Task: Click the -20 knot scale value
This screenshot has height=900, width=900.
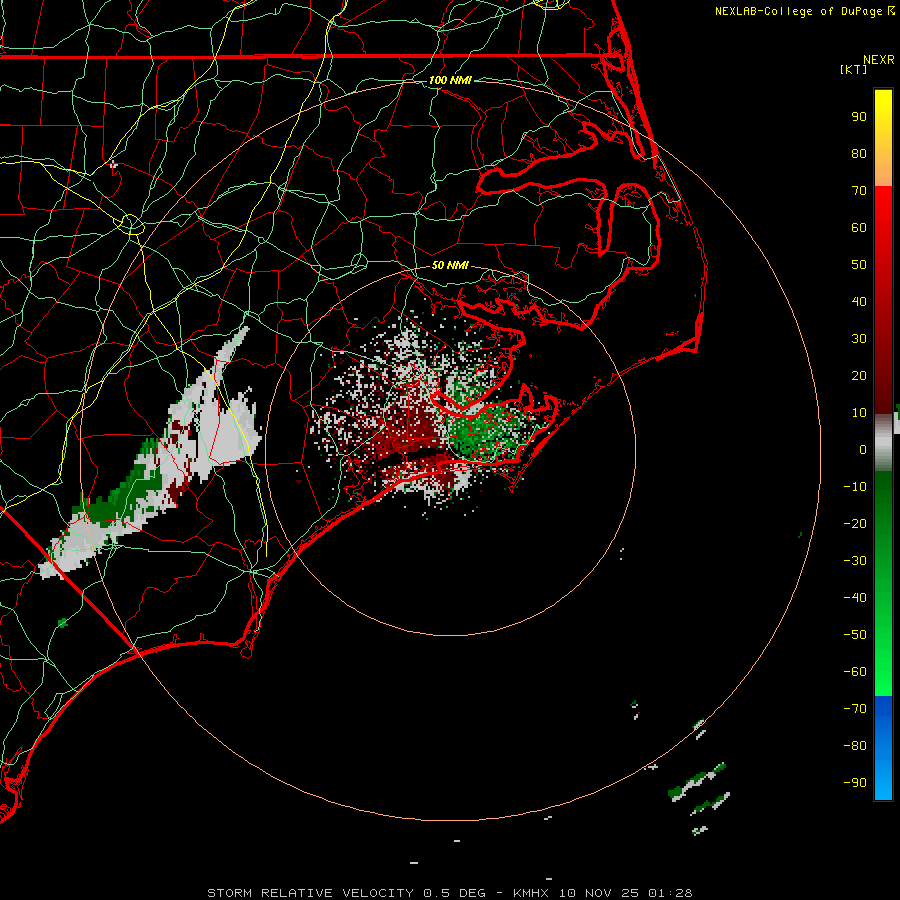Action: pos(855,523)
